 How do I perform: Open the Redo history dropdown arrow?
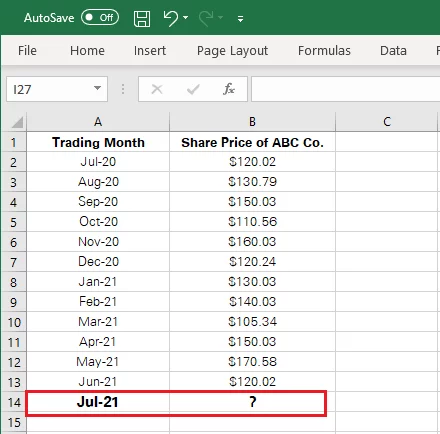coord(220,18)
